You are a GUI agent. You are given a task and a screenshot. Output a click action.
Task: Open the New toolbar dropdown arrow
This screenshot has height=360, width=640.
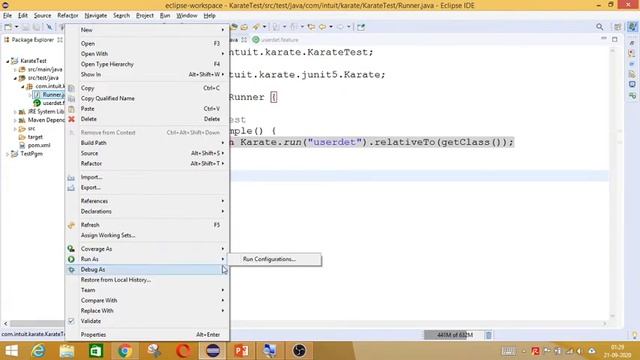(17, 27)
